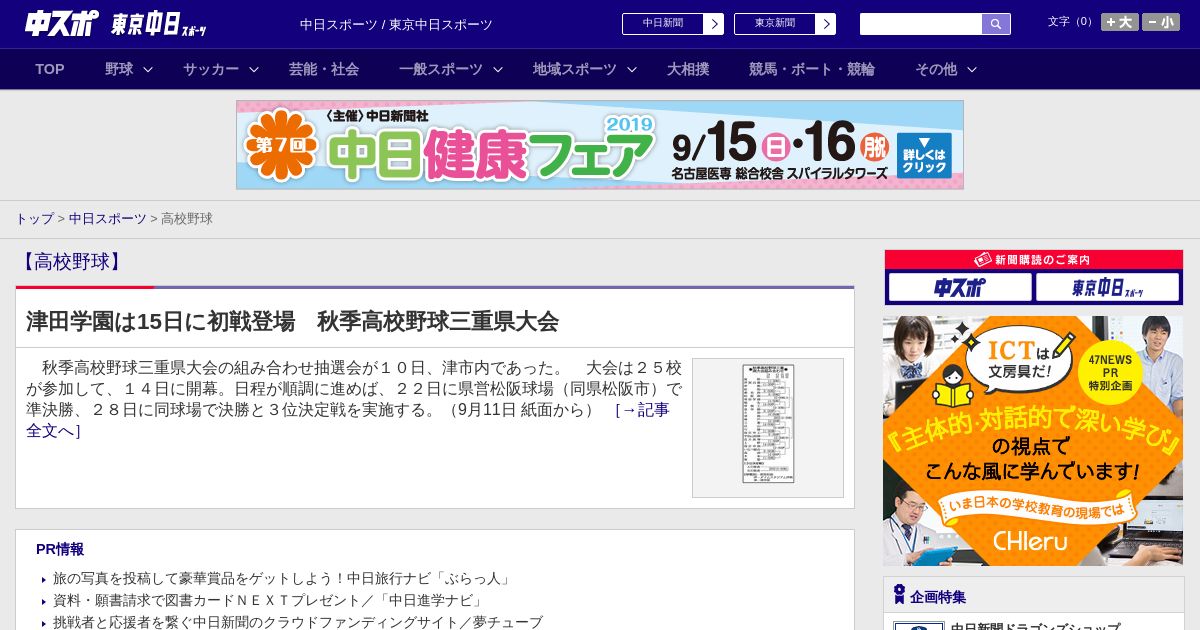Open 中日新聞 header link button
The width and height of the screenshot is (1200, 630).
point(673,24)
